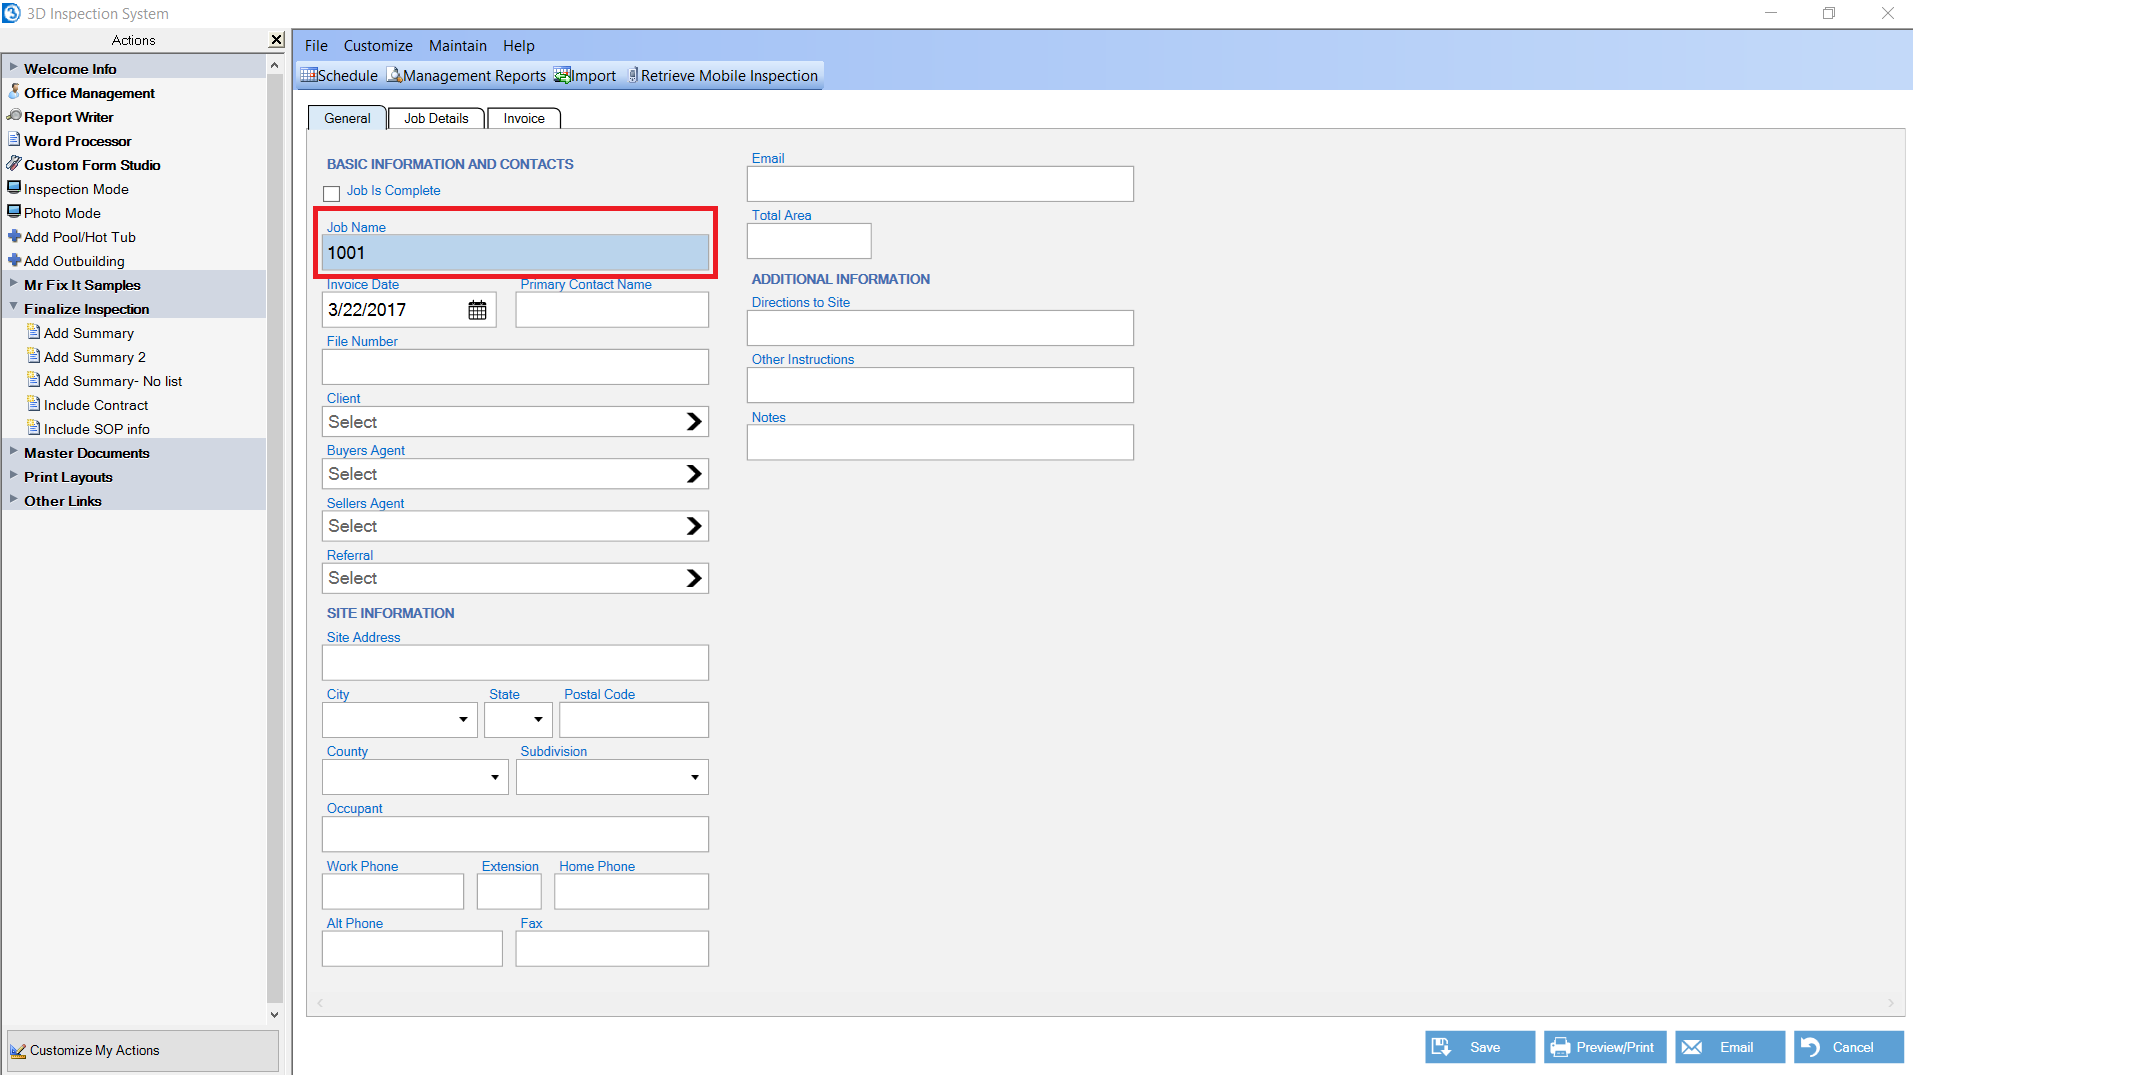Switch to the Job Details tab
Viewport: 2144px width, 1075px height.
point(436,118)
